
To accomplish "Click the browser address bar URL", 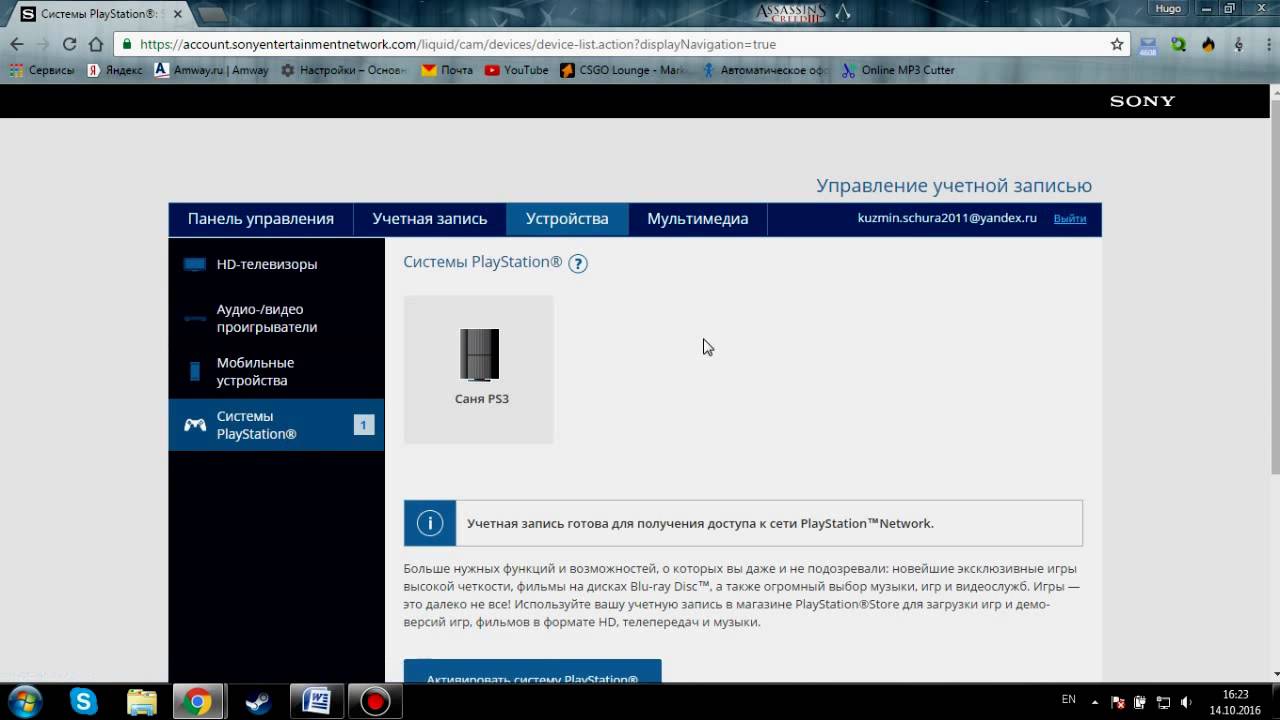I will tap(458, 44).
